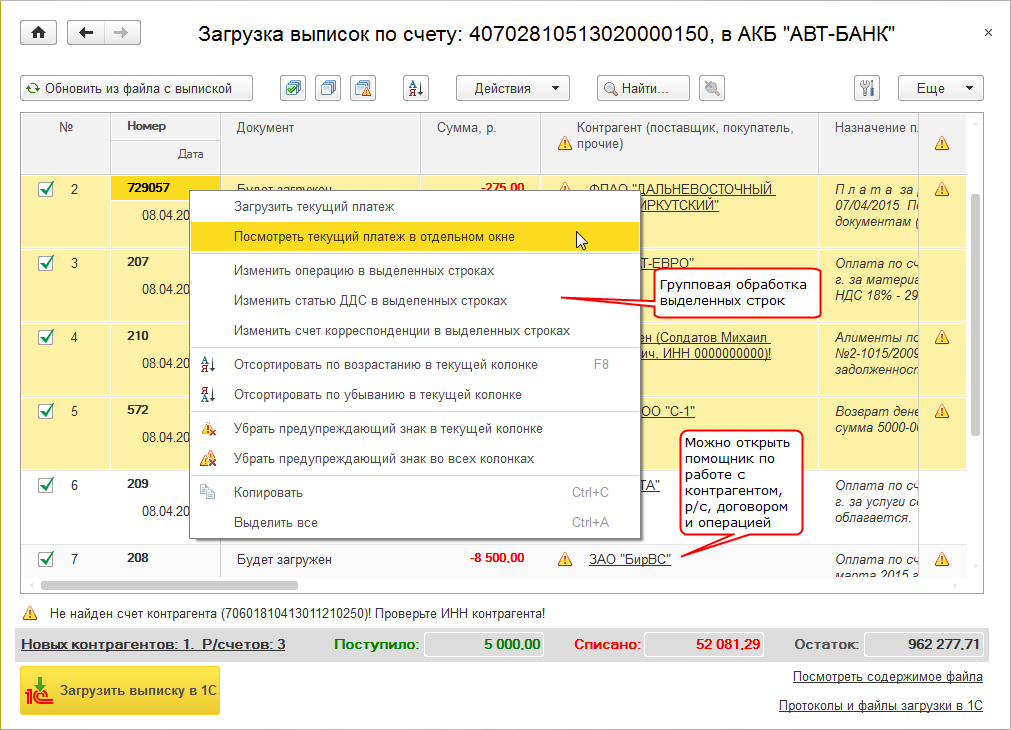Select Посмотреть текущий платеж в отдельном окне
Image resolution: width=1011 pixels, height=730 pixels.
point(374,237)
